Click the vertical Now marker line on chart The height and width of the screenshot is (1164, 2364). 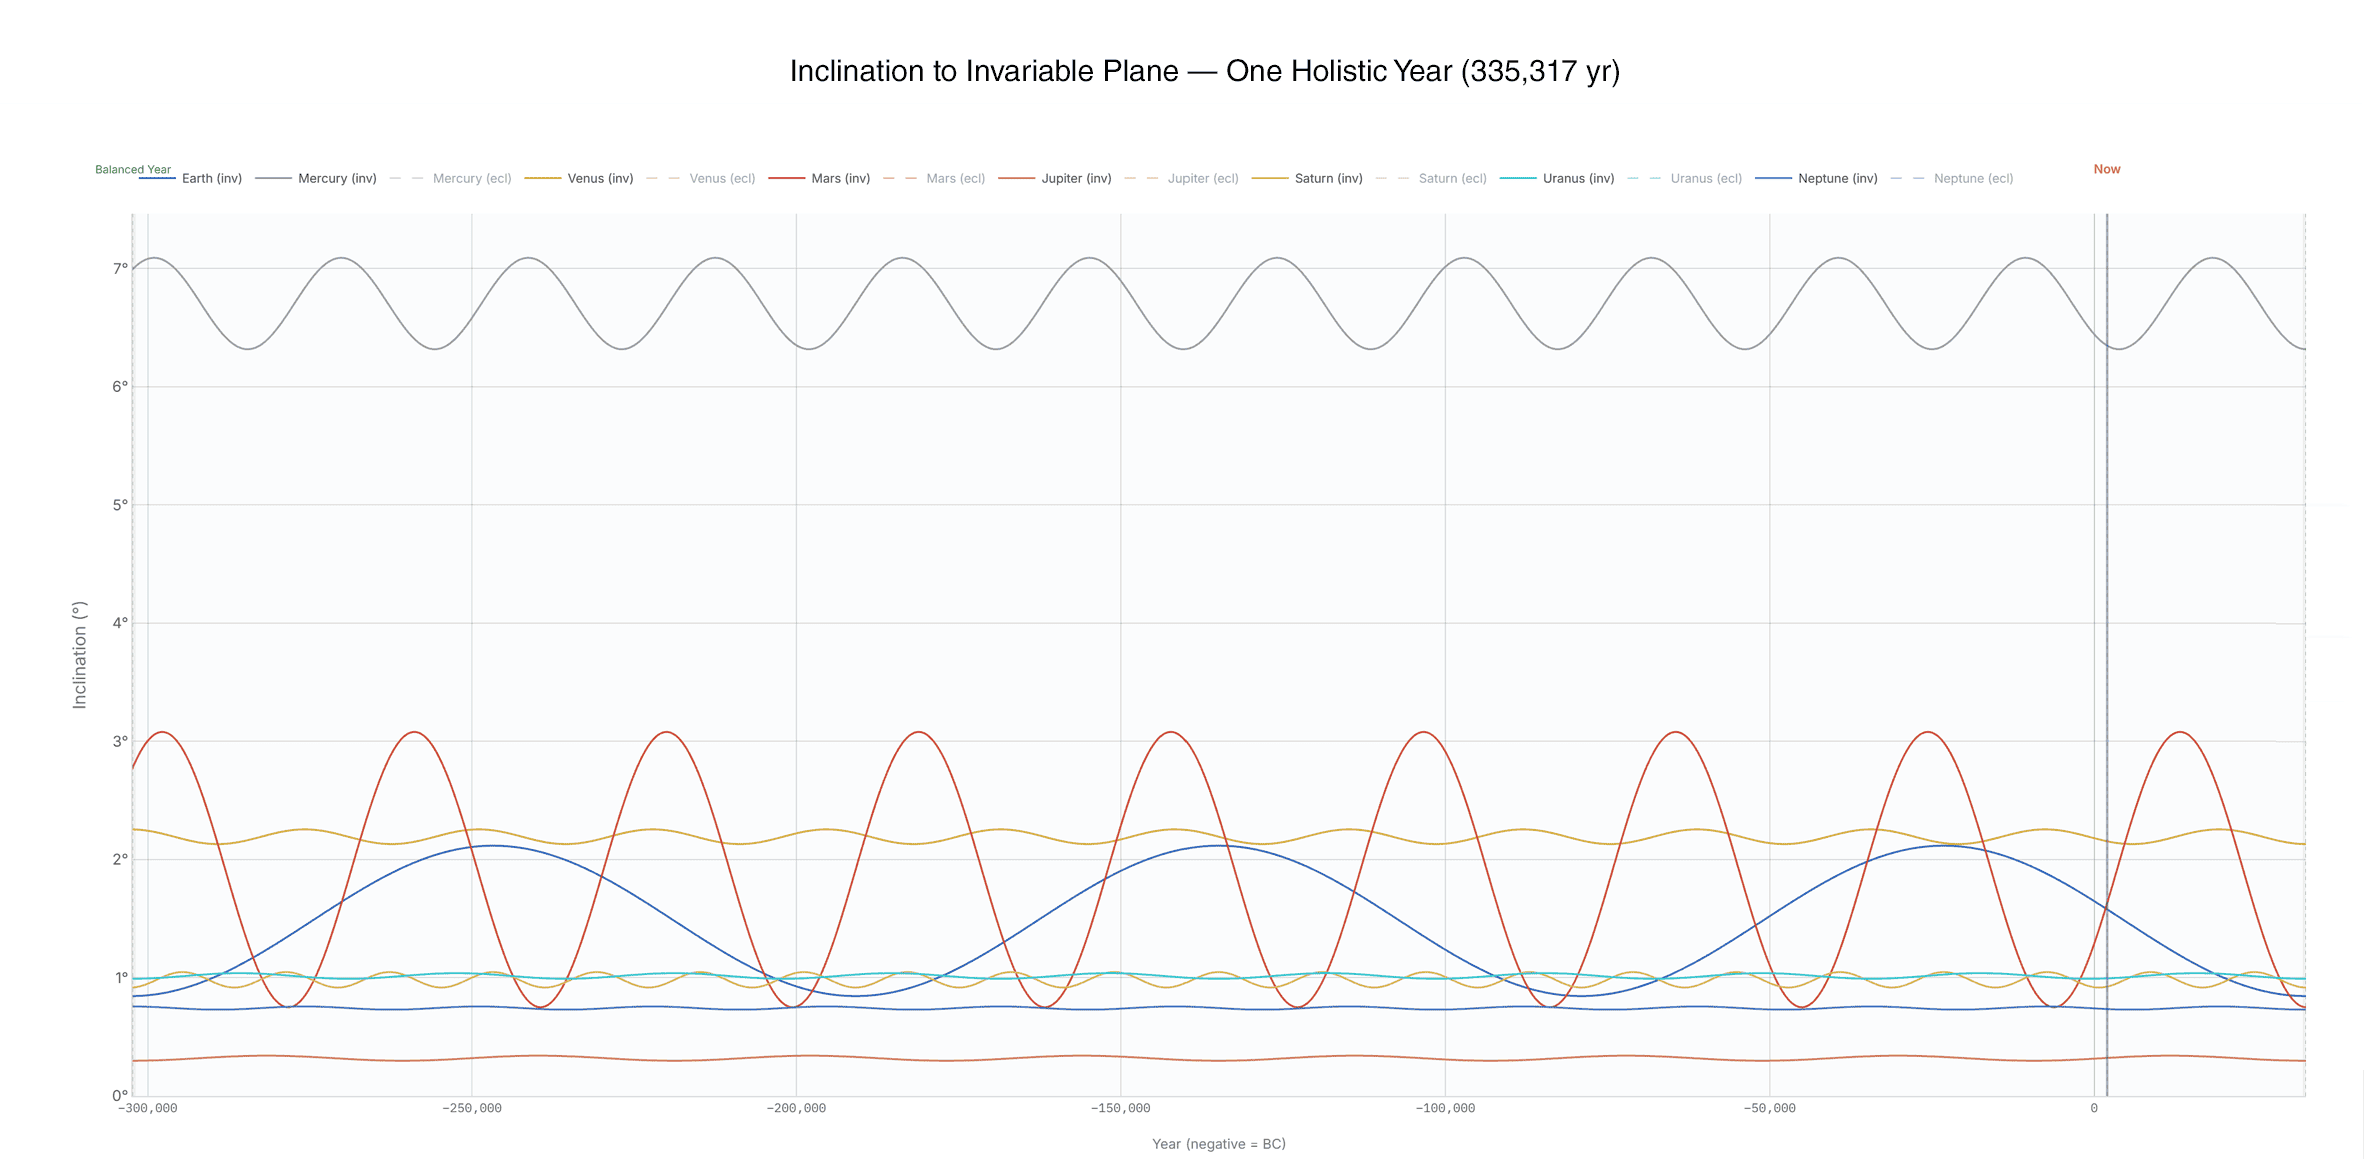pyautogui.click(x=2106, y=600)
